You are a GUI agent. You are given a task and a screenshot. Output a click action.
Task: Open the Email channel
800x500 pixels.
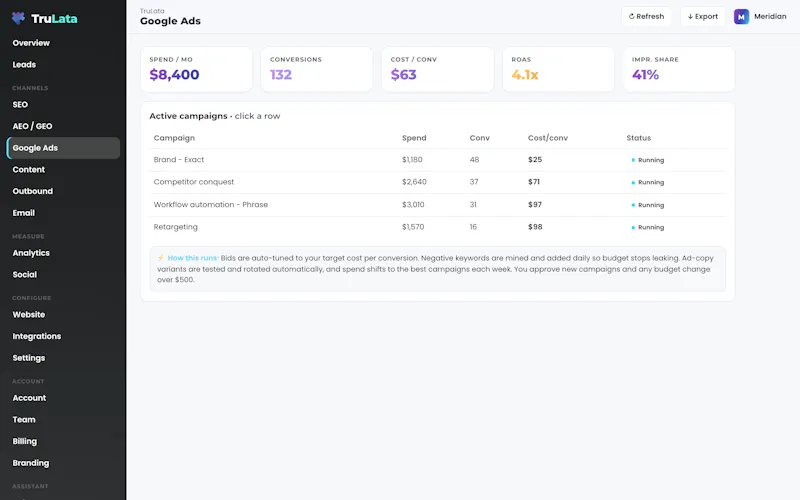23,213
